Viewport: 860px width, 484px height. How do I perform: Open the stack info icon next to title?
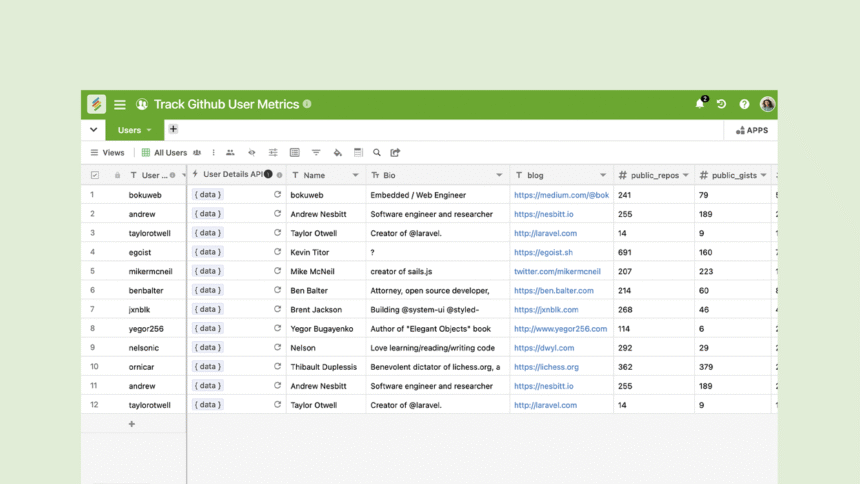pyautogui.click(x=307, y=104)
